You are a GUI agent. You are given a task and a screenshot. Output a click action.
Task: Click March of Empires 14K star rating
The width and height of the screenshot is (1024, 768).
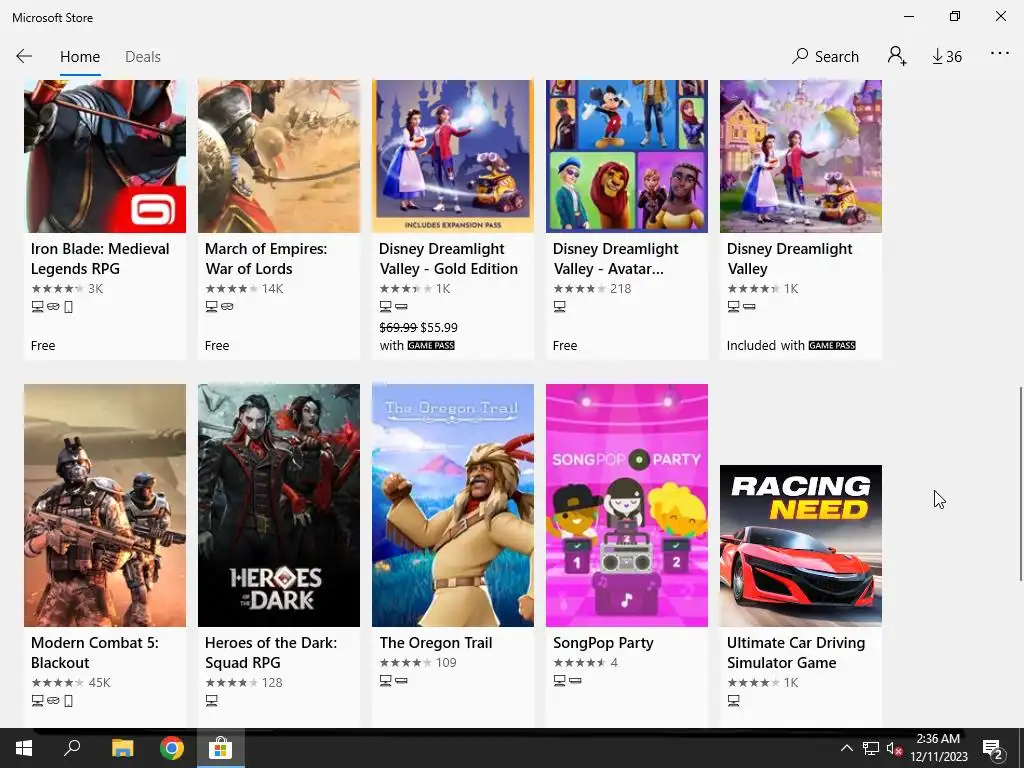tap(244, 289)
